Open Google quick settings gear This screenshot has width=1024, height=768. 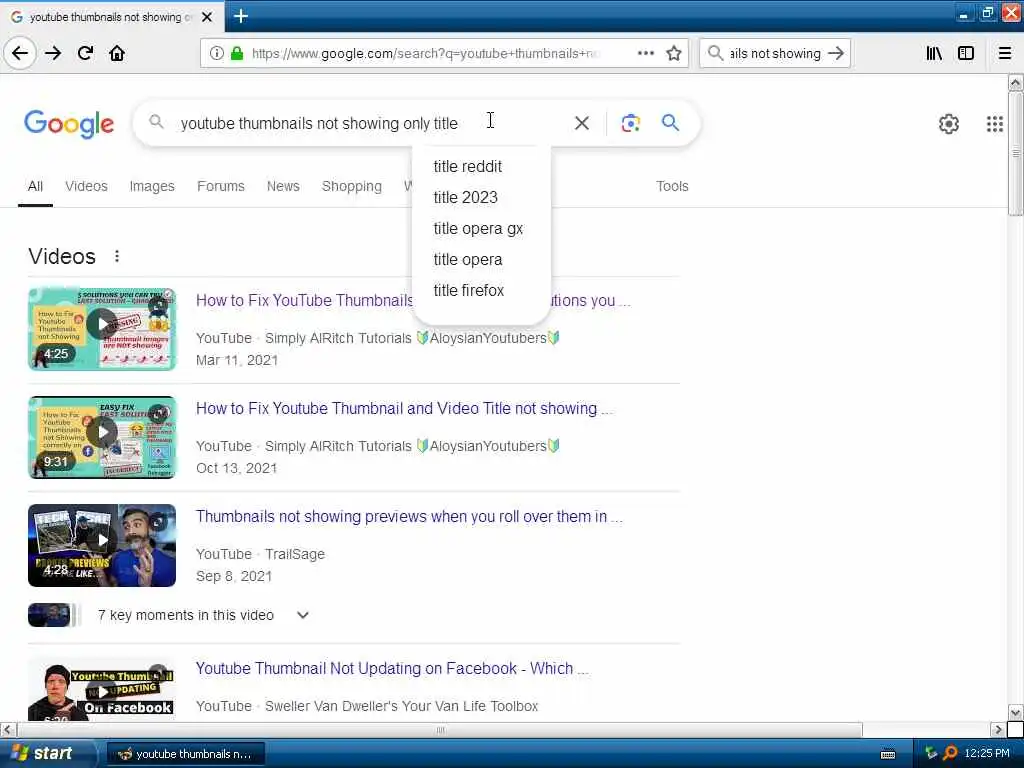pos(948,123)
